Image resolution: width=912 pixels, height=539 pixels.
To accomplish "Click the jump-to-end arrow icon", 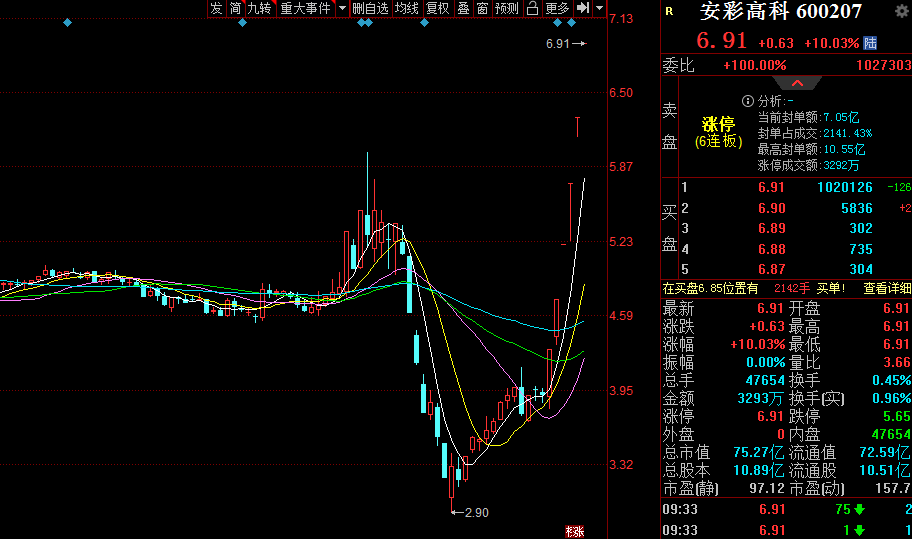I will coord(583,8).
